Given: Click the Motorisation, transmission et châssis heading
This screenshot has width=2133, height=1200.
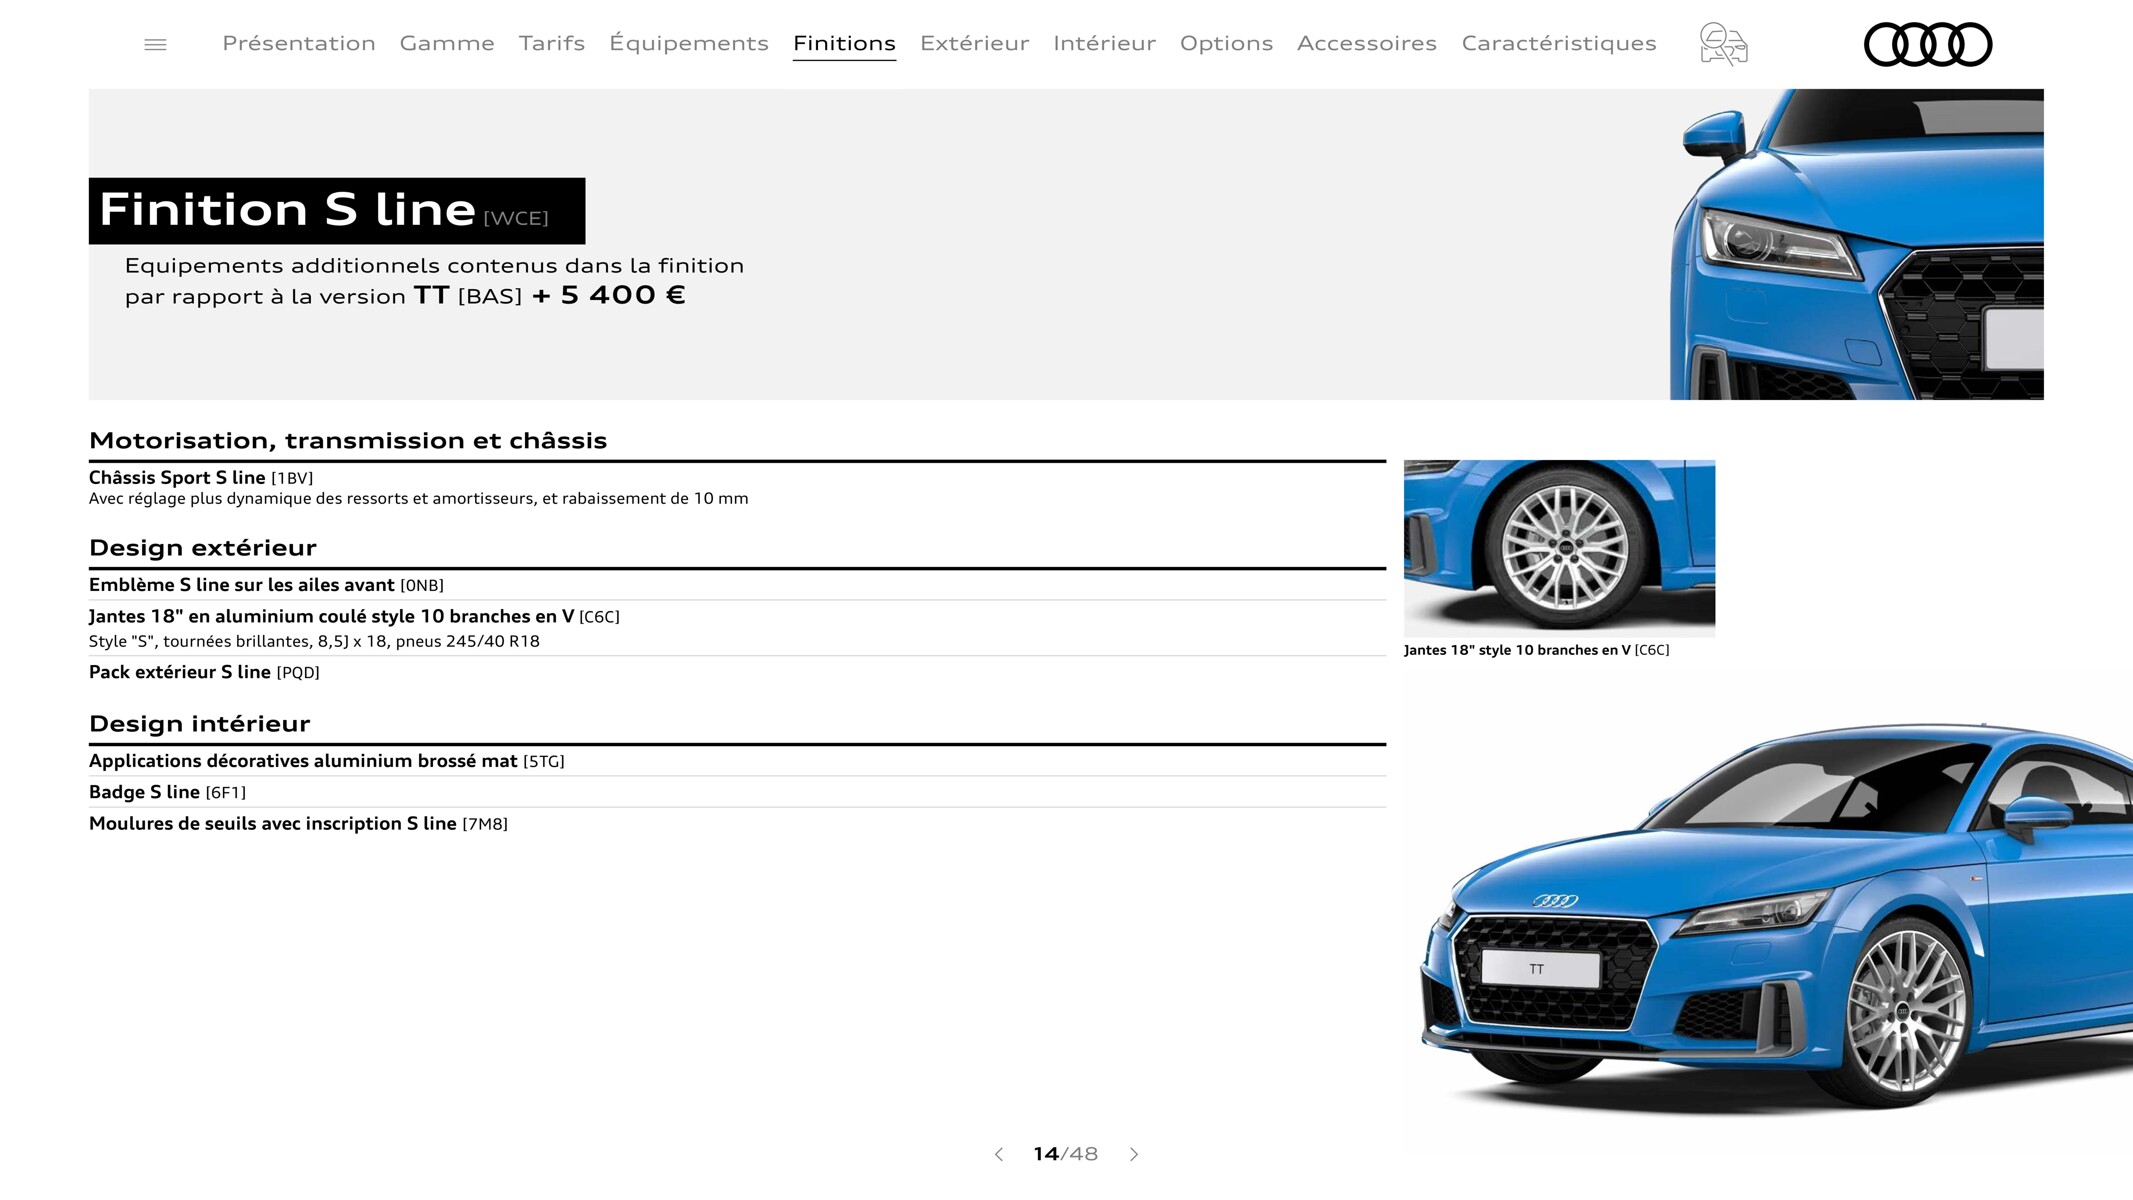Looking at the screenshot, I should 348,441.
